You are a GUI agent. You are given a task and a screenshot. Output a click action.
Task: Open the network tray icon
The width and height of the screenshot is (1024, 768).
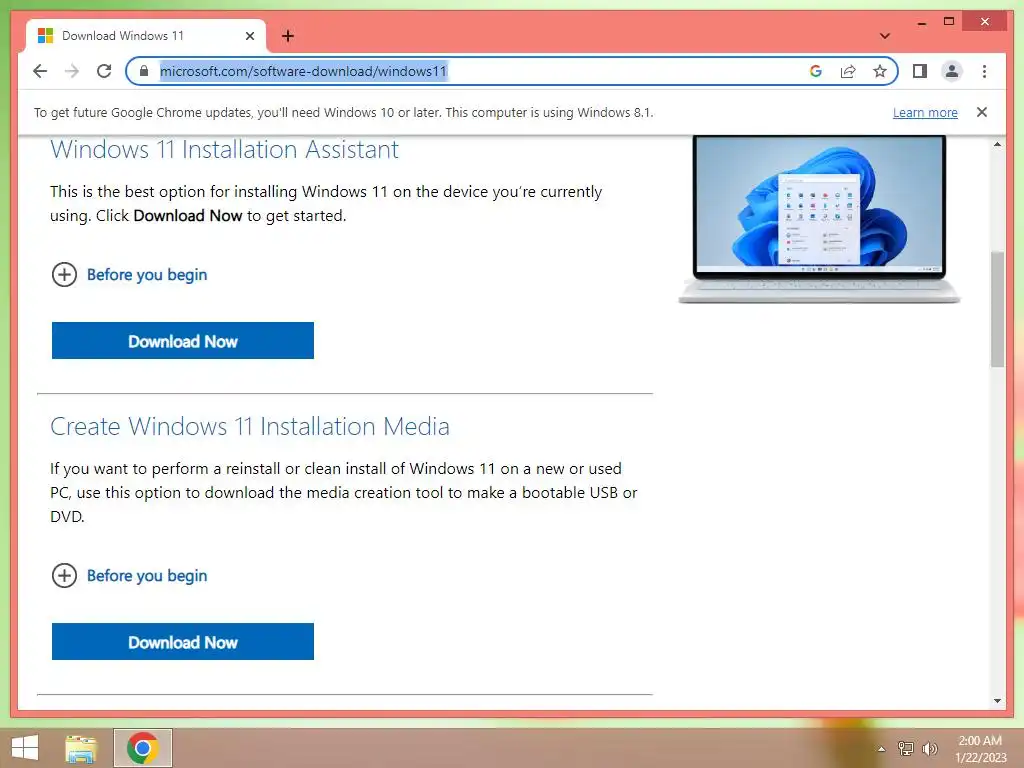point(906,748)
